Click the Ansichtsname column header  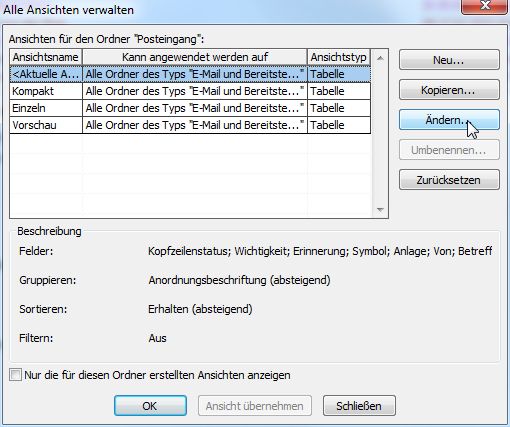[46, 57]
